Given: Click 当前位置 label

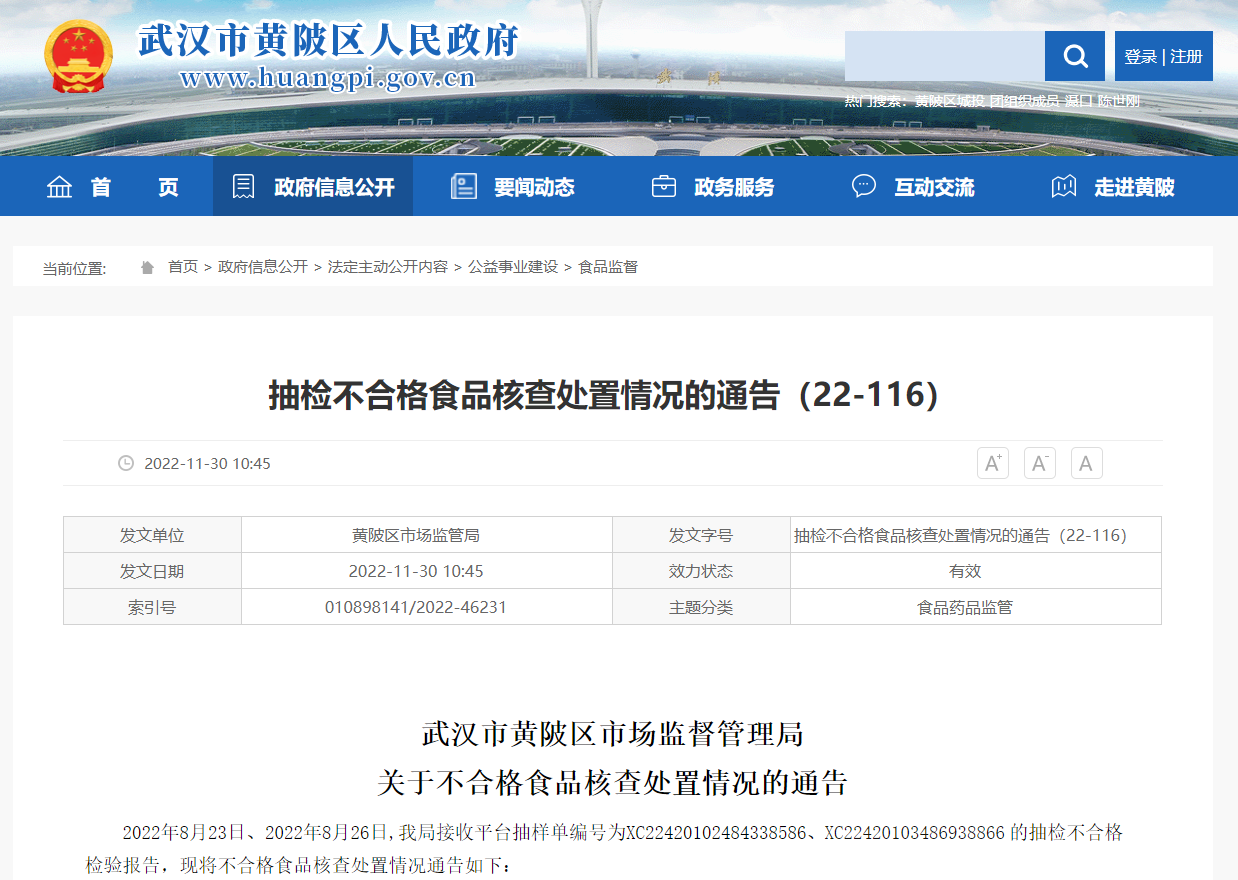Looking at the screenshot, I should 74,268.
